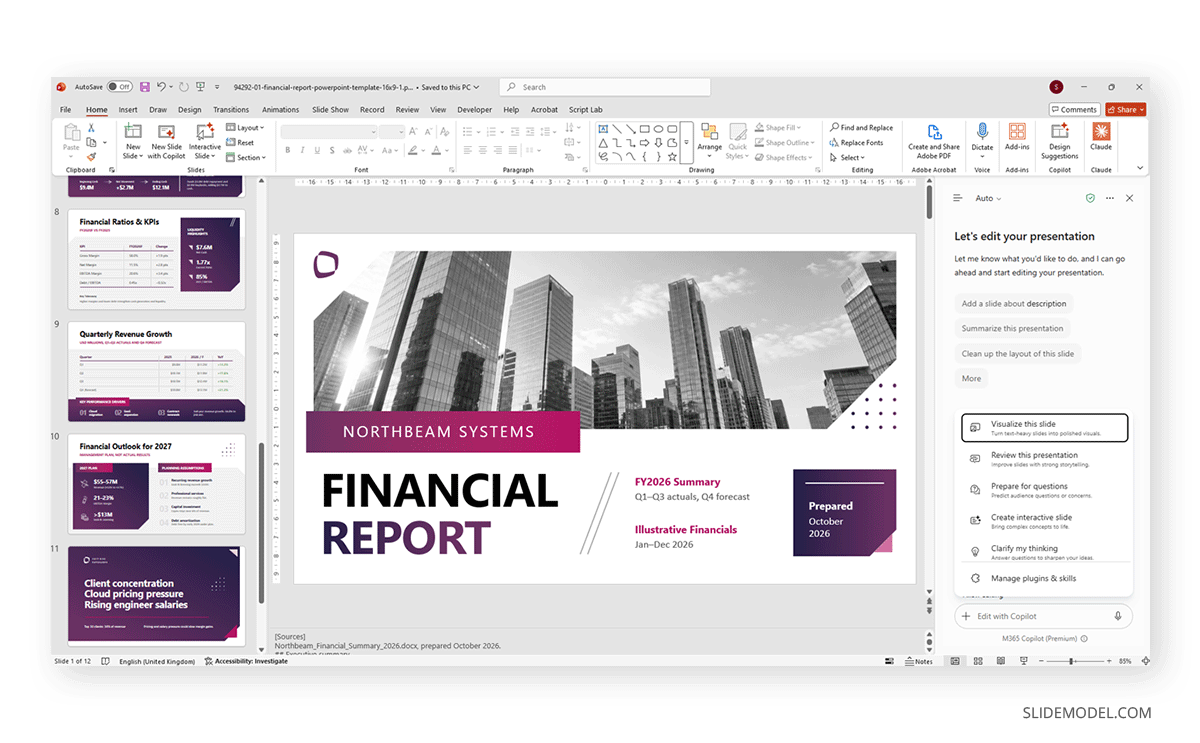Open the Add-ins button
The width and height of the screenshot is (1200, 743).
coord(1017,137)
